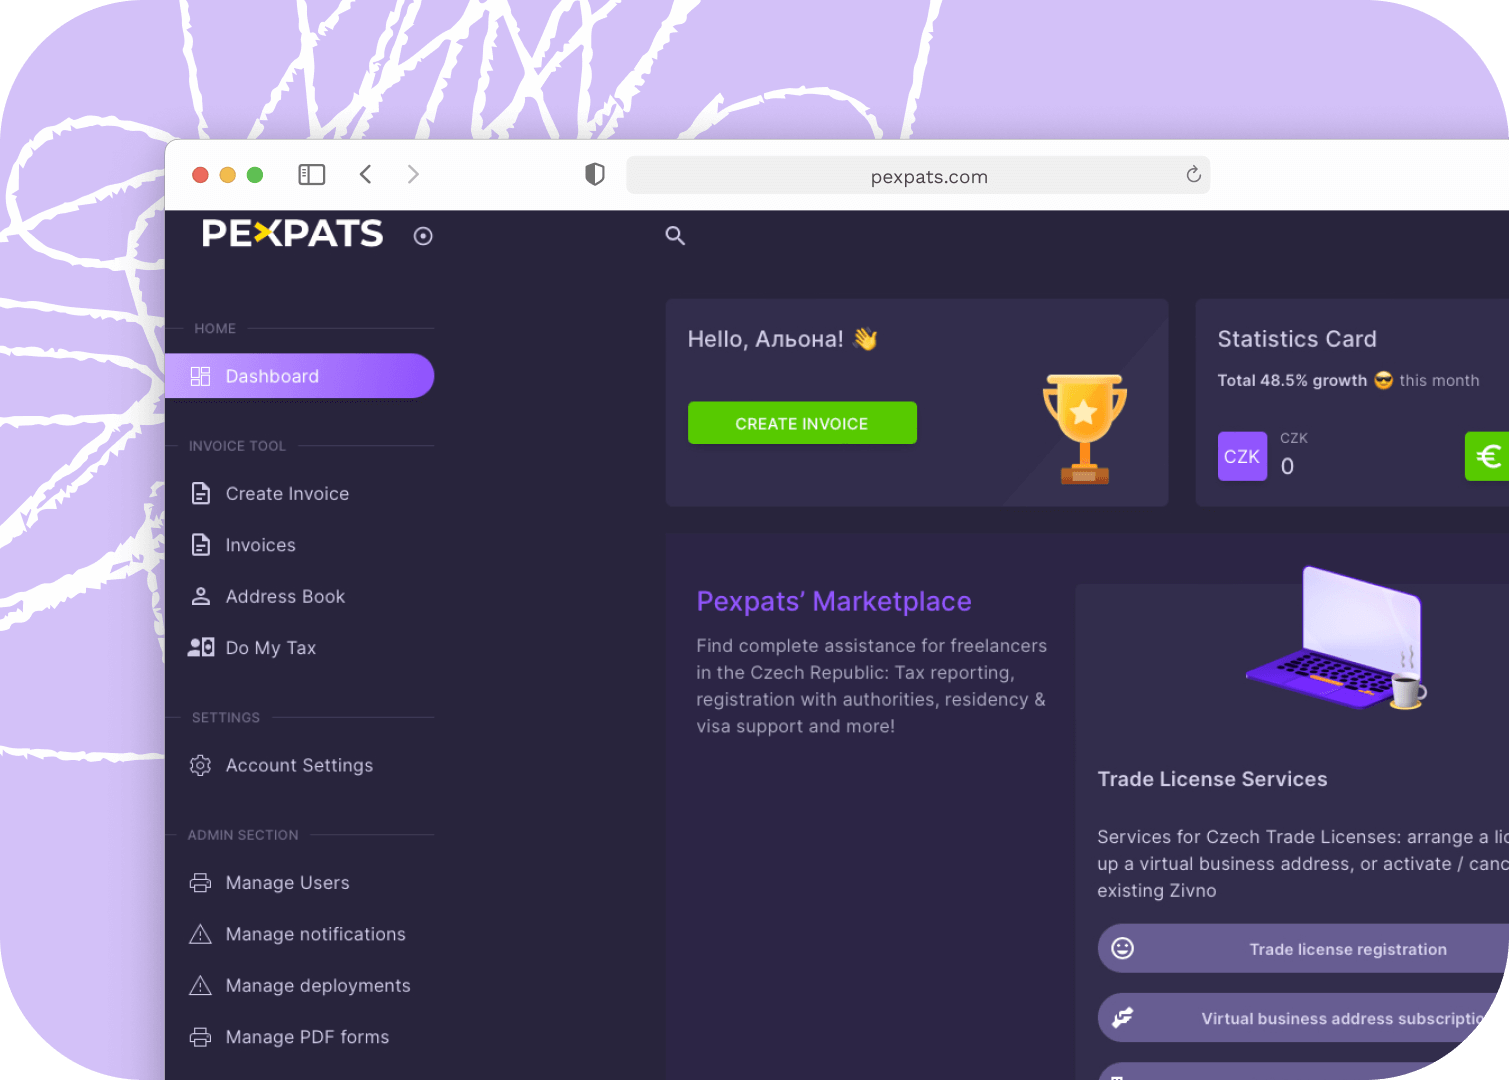Click the golden trophy image
1509x1080 pixels.
[1085, 429]
